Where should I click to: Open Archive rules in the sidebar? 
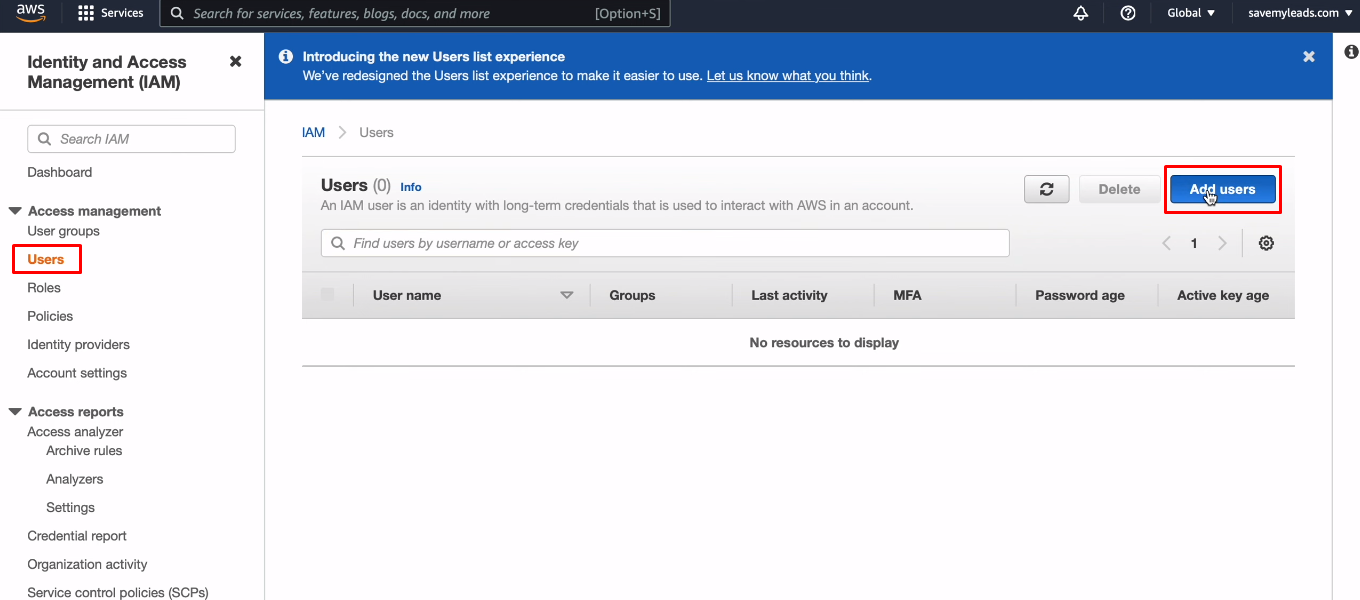pos(84,451)
